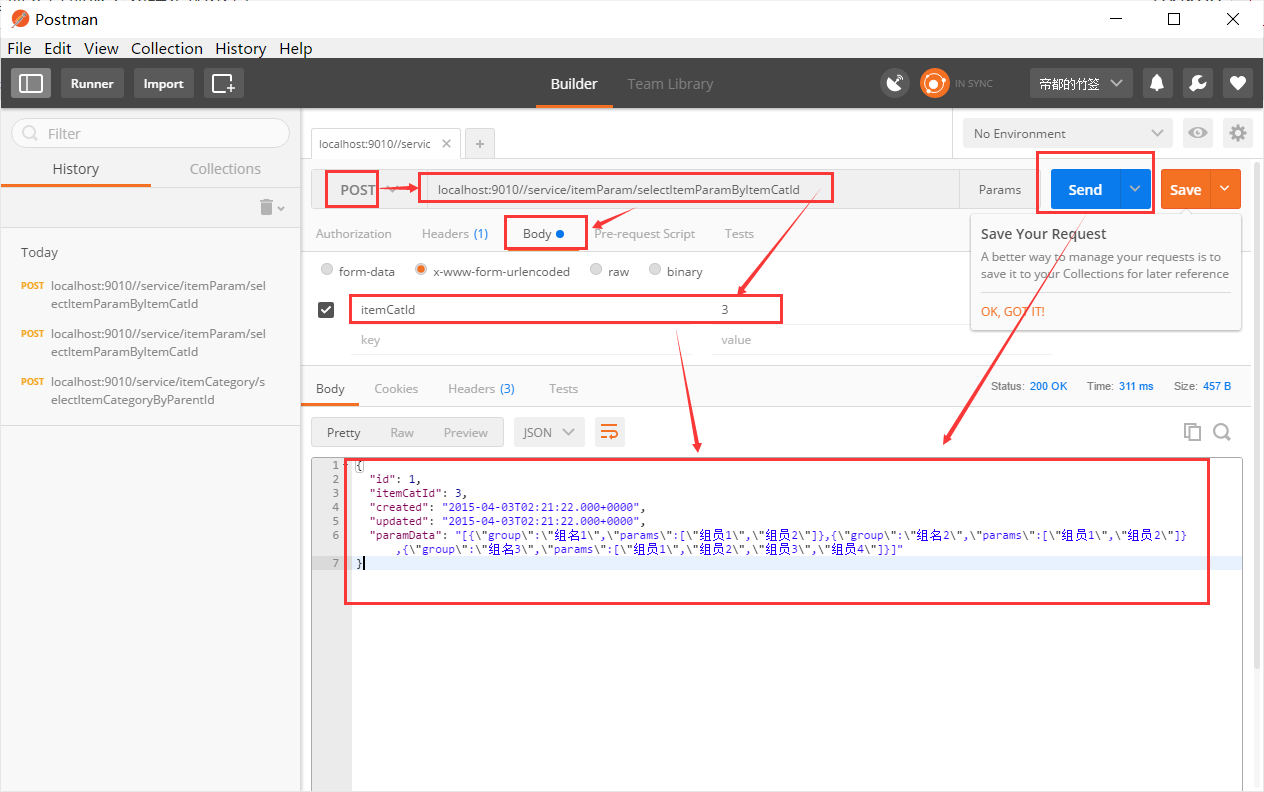Switch to the Team Library tab
Screen dimensions: 1264x792
670,84
